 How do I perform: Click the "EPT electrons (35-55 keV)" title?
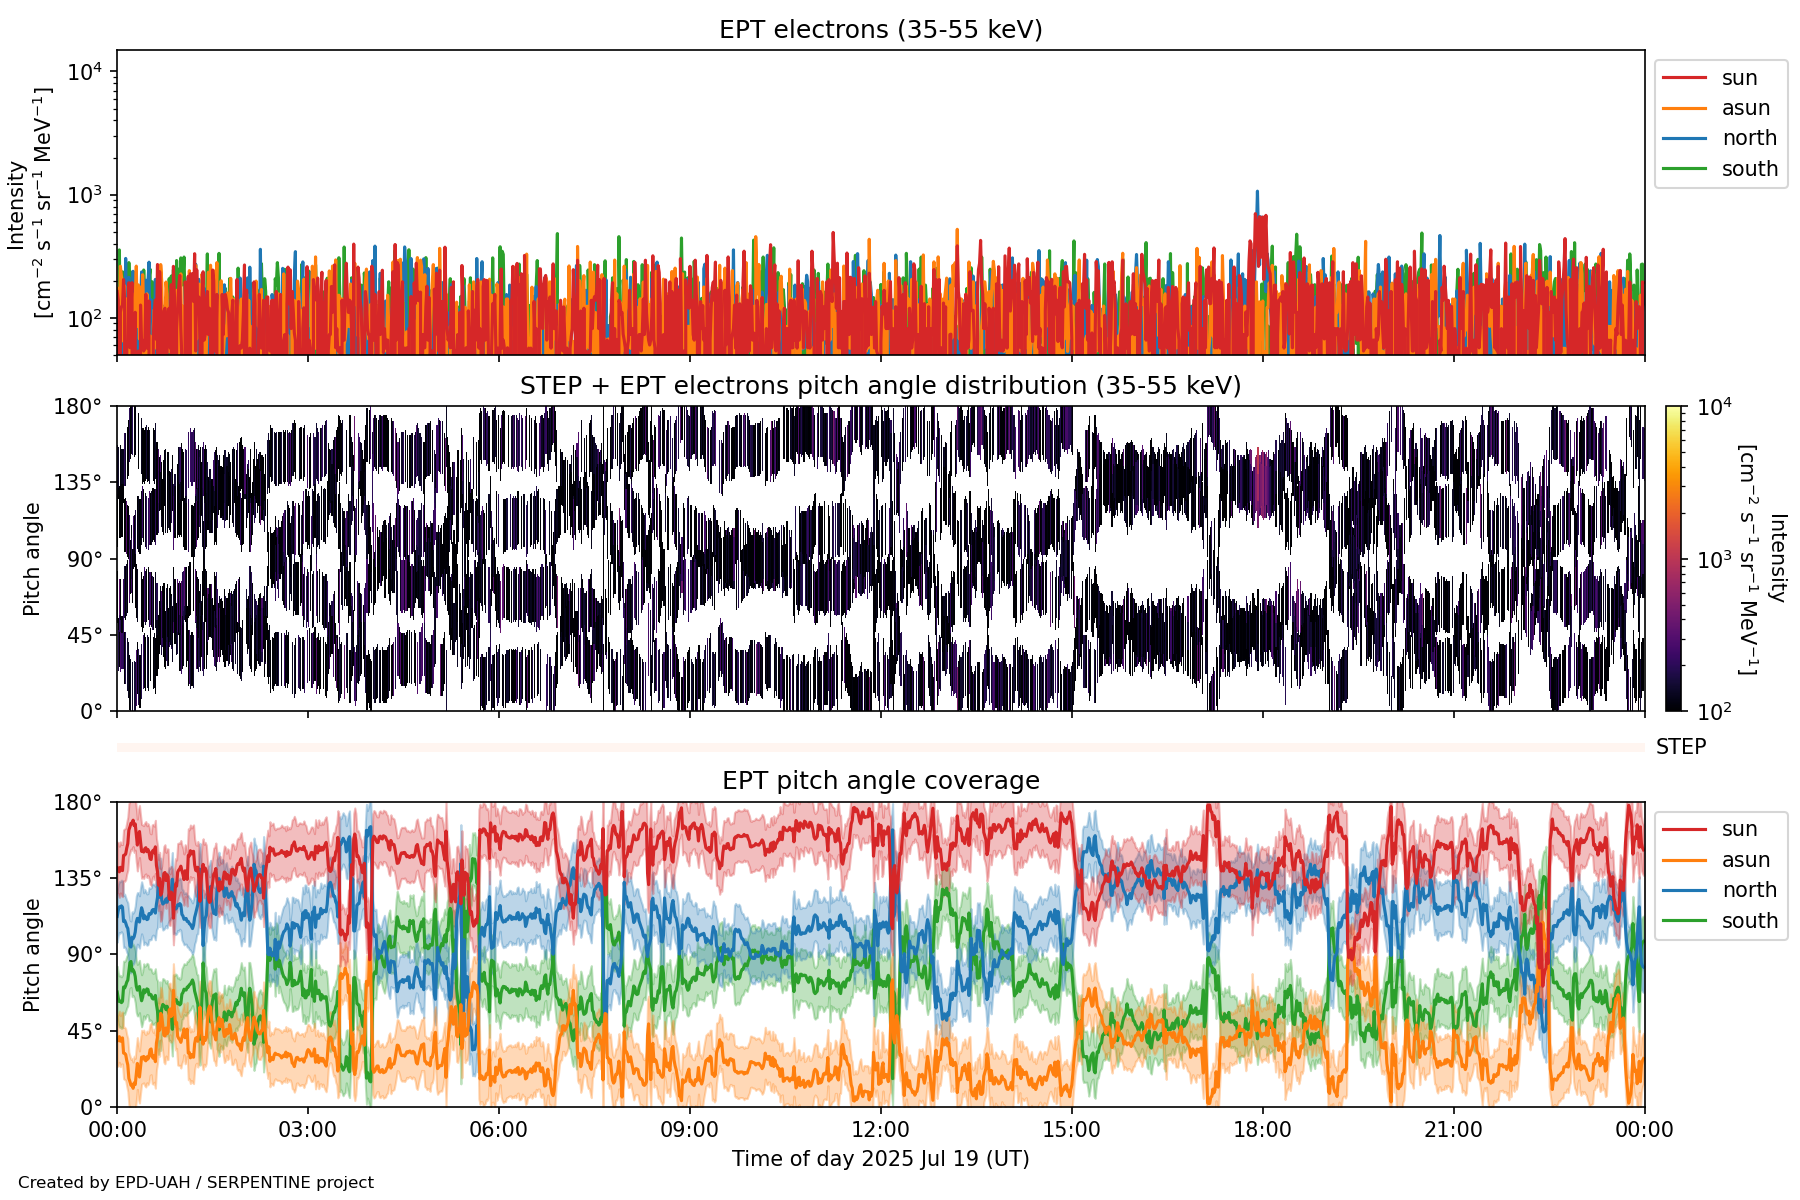(x=880, y=30)
